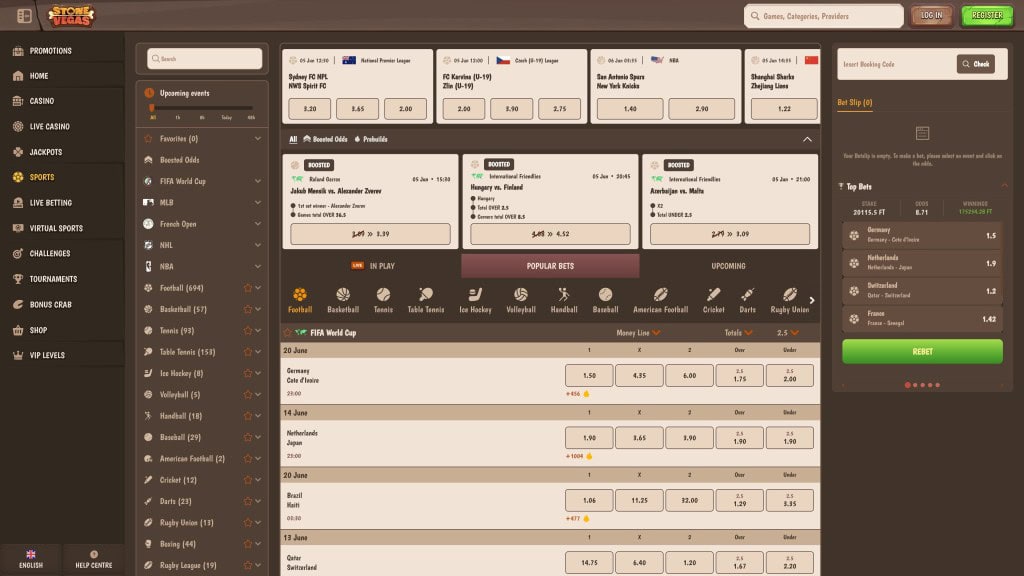Favorite the Cricket (12) category star

[x=248, y=480]
